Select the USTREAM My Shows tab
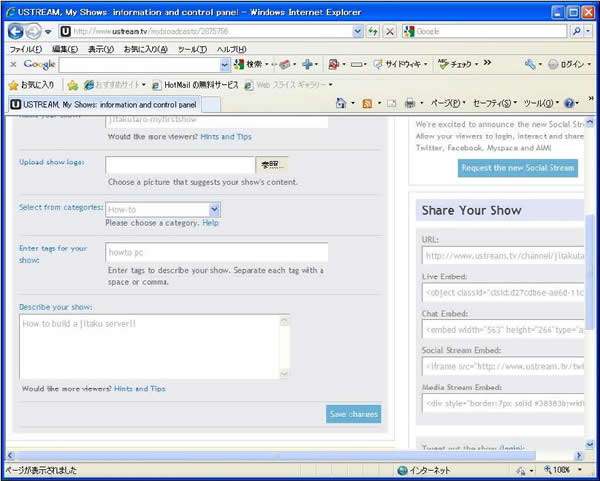Screen dimensions: 600x481 pos(104,104)
